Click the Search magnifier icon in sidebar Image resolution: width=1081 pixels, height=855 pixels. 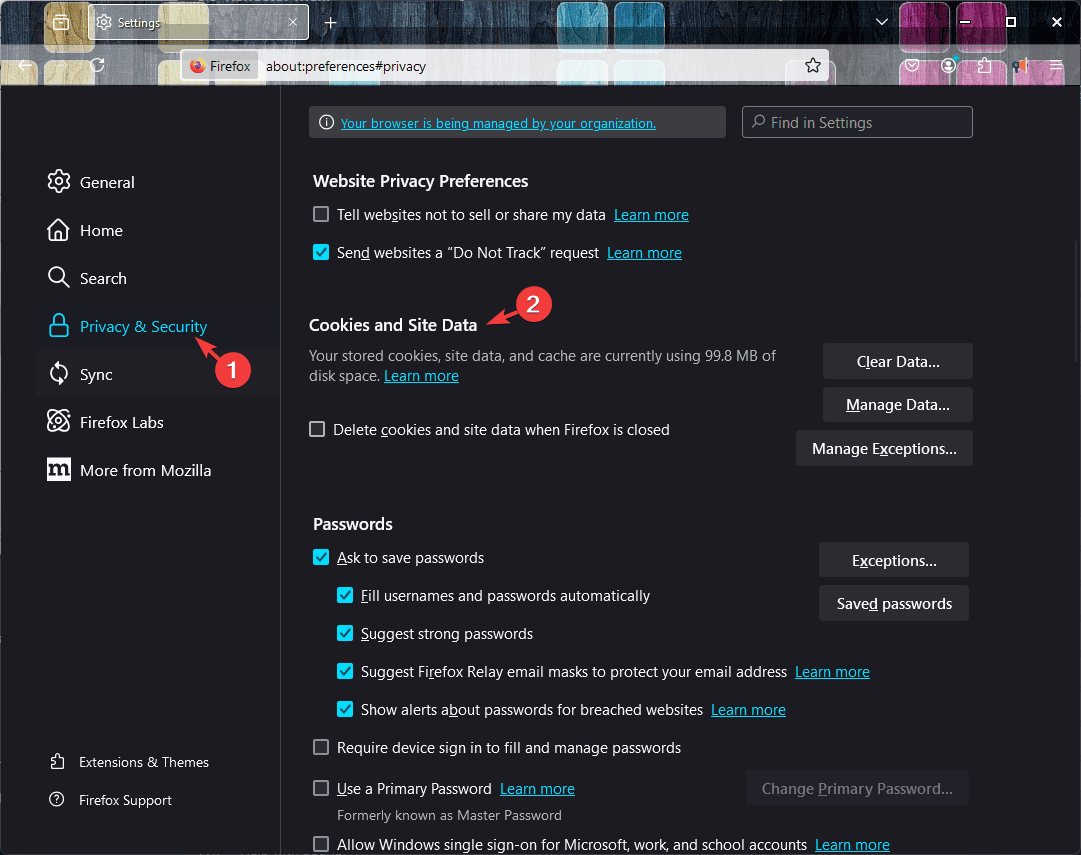[59, 278]
